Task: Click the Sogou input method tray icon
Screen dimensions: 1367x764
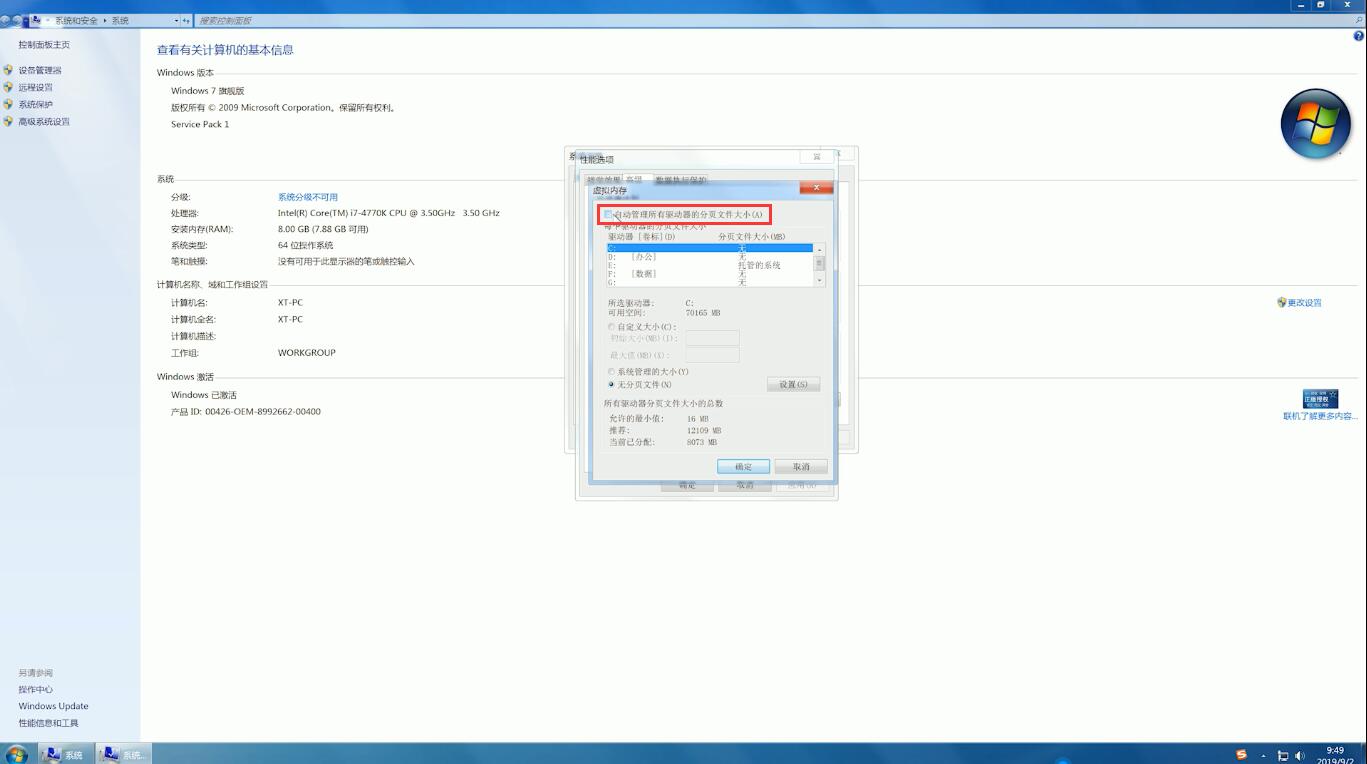Action: click(1241, 755)
